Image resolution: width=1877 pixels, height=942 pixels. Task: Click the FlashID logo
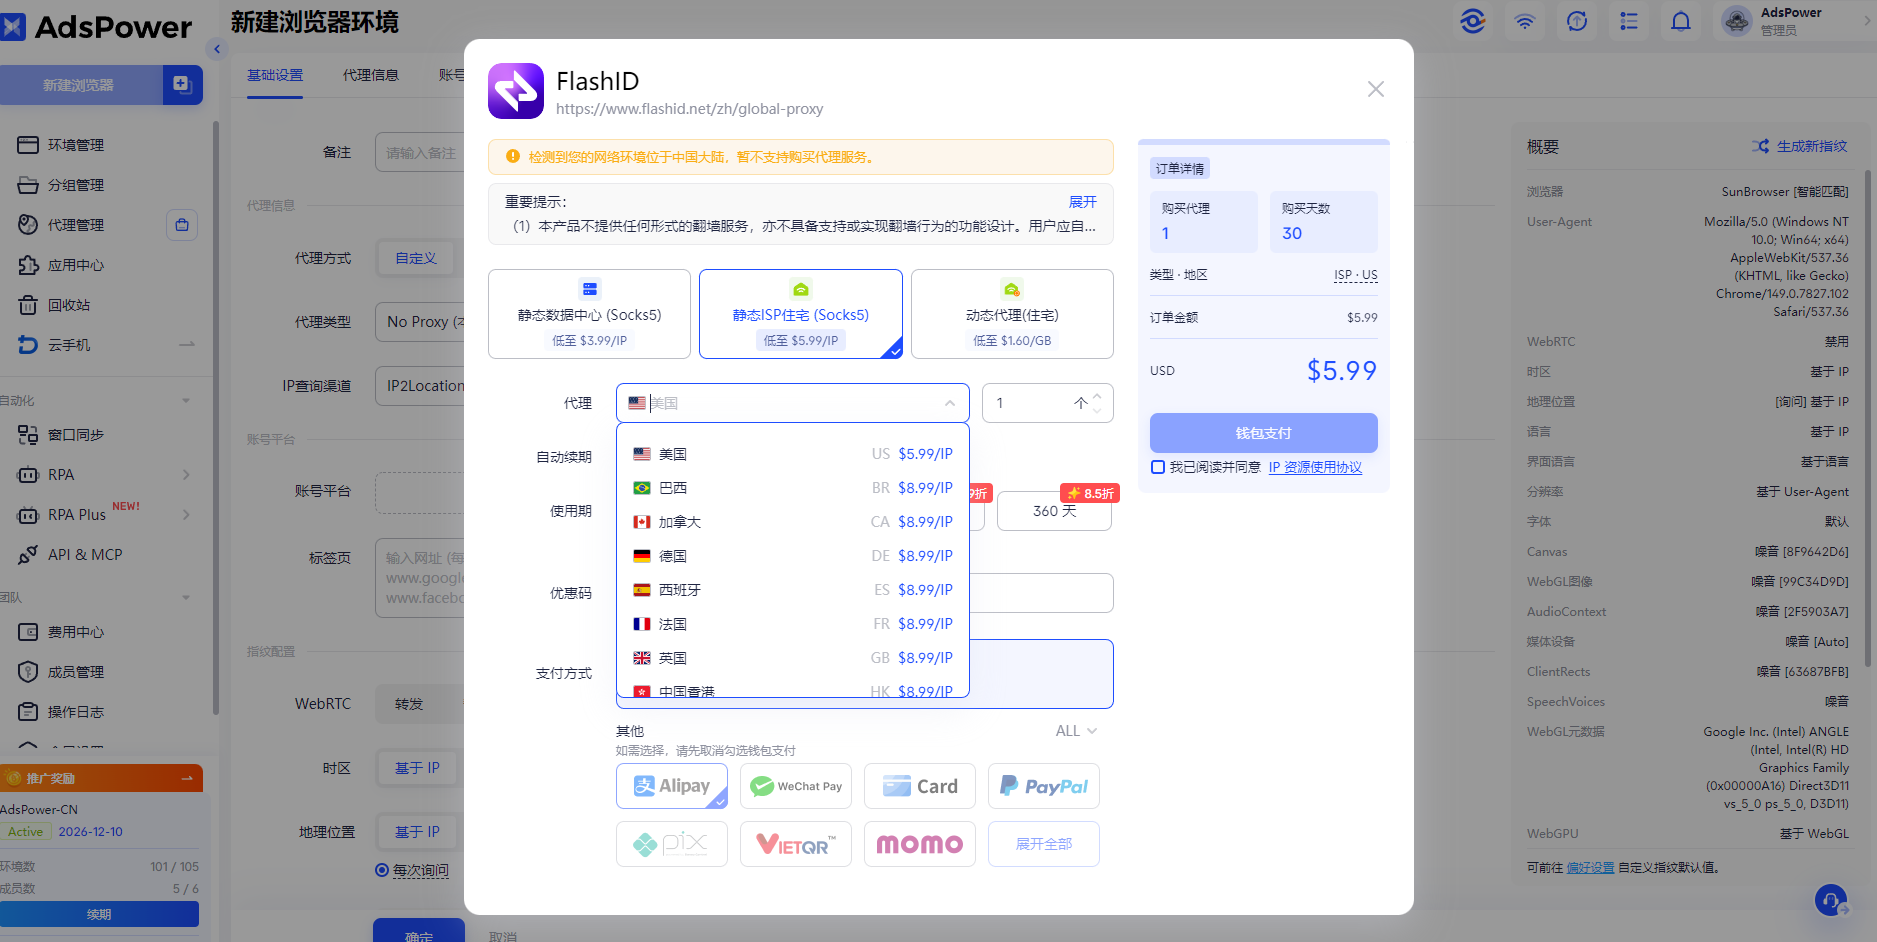coord(516,91)
